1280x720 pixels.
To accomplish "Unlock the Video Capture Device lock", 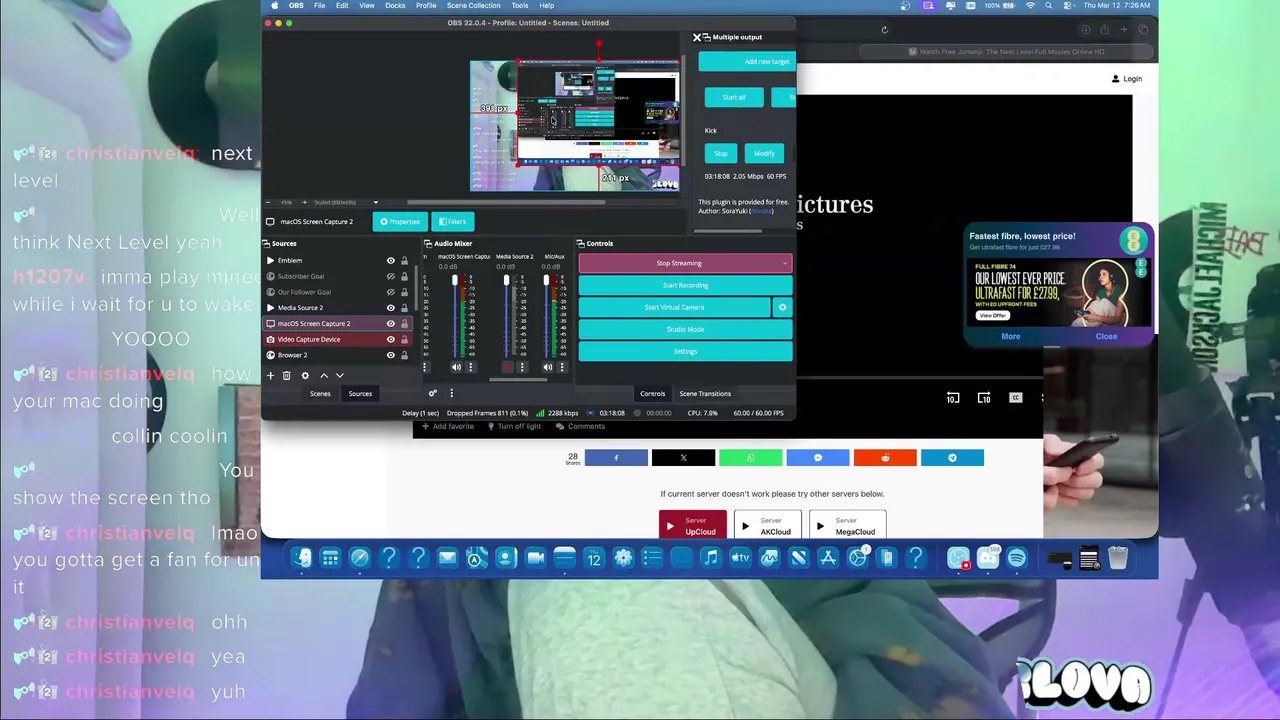I will point(404,339).
